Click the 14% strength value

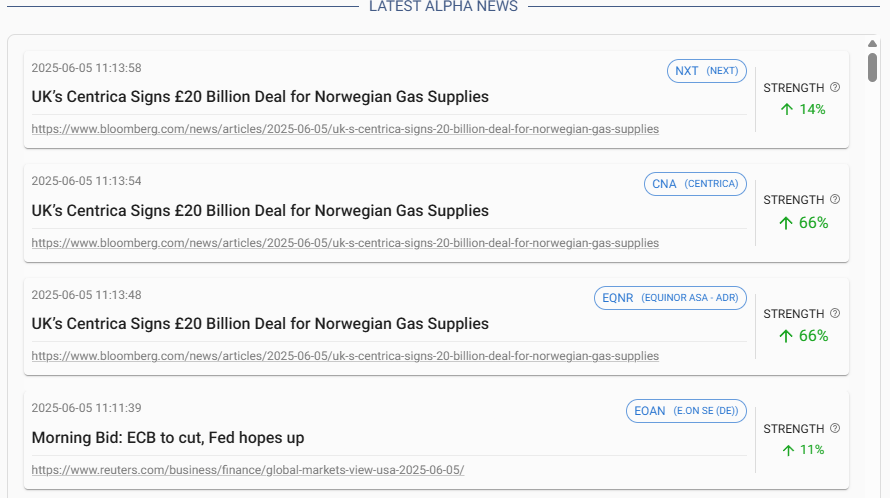tap(812, 110)
